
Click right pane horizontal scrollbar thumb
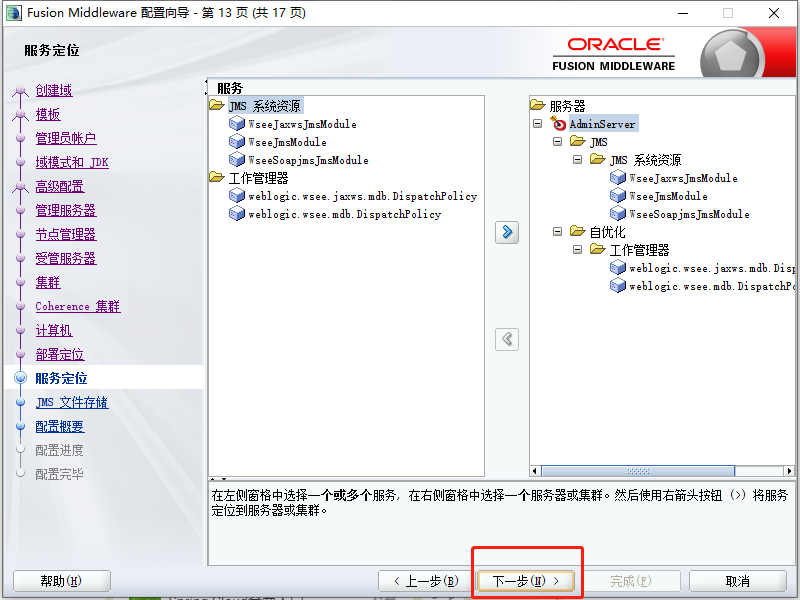click(638, 471)
